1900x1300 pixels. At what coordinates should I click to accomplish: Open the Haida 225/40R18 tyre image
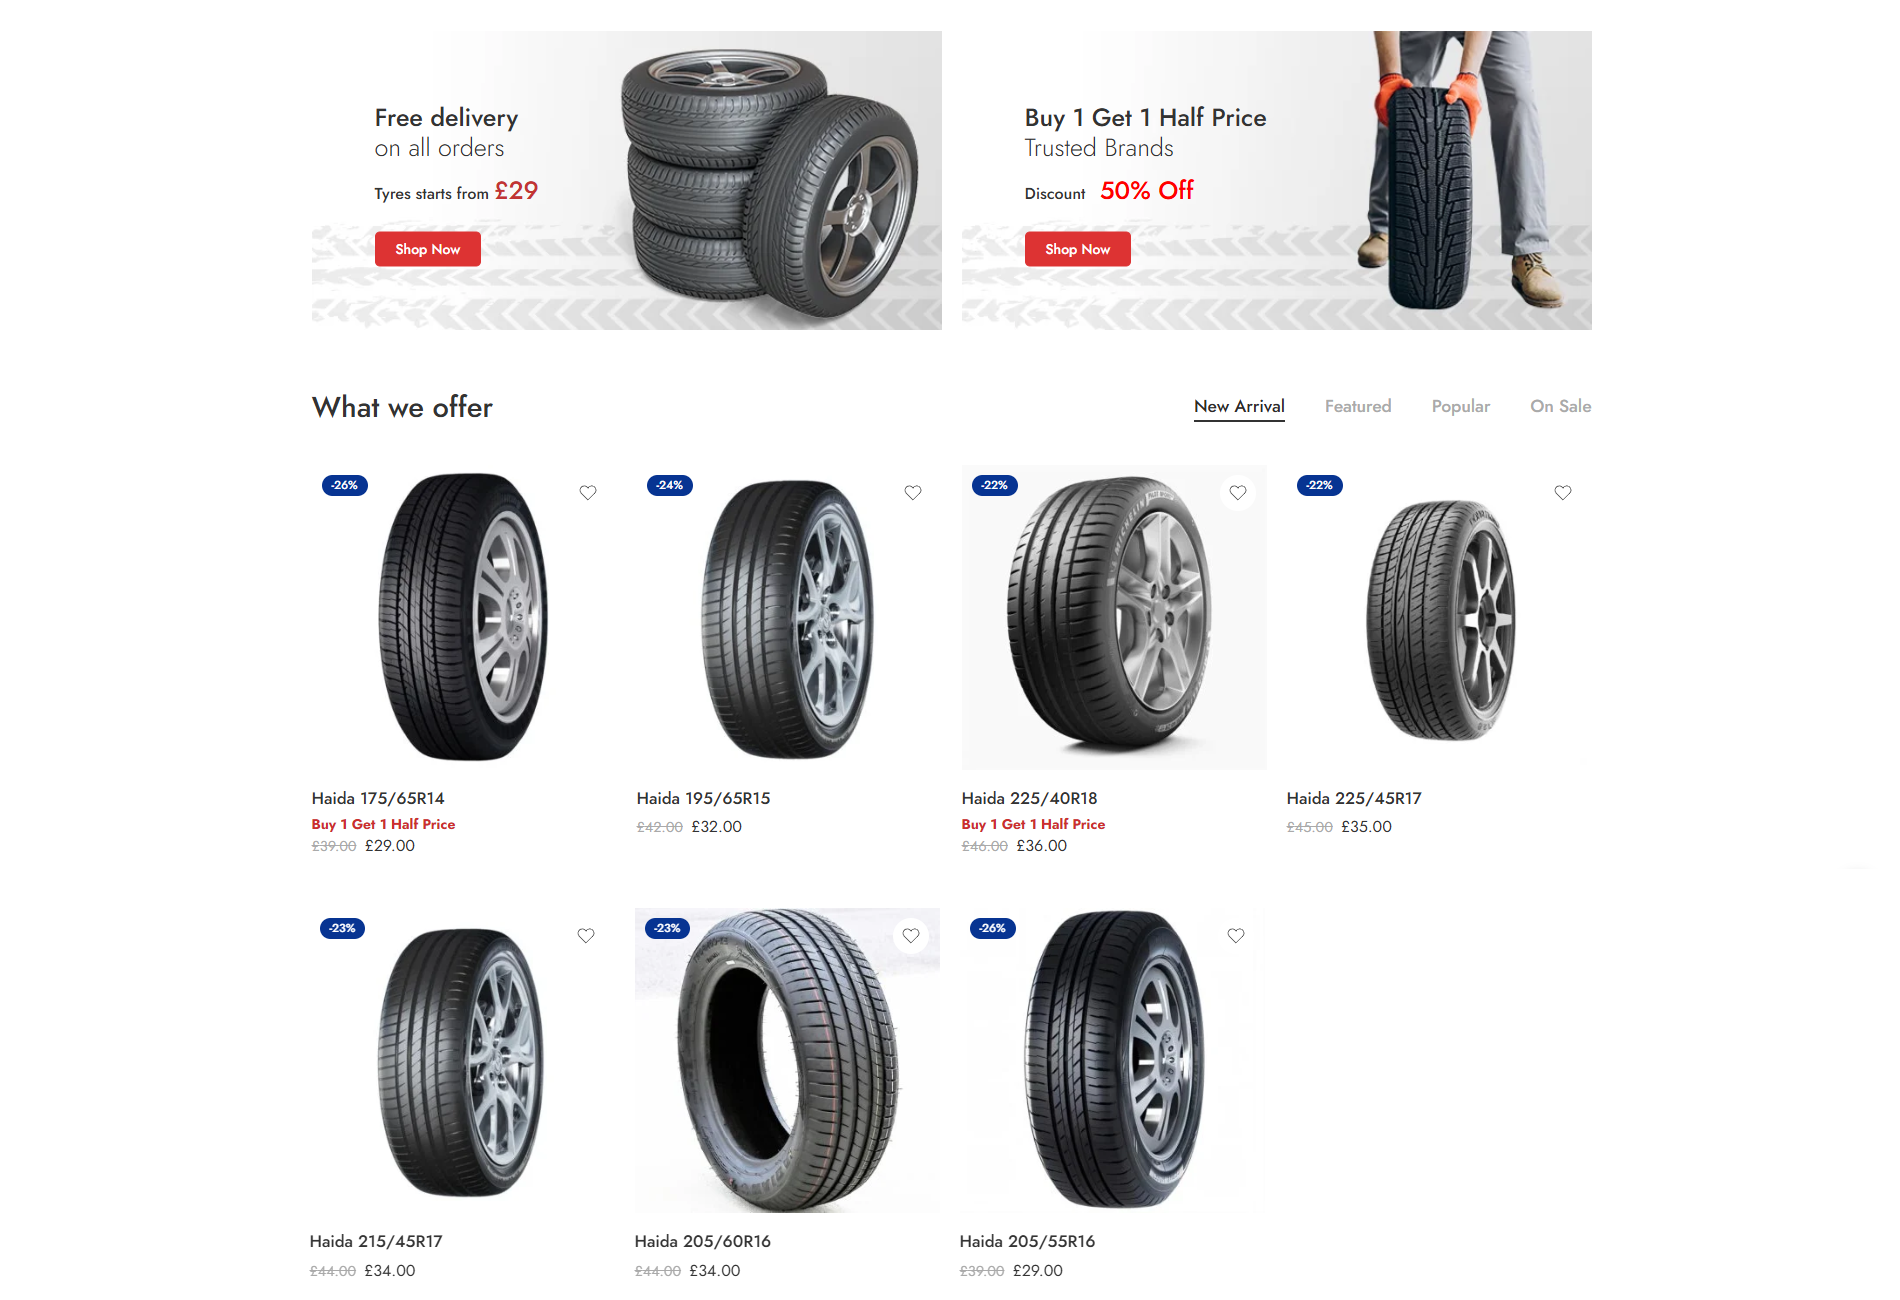(1114, 617)
